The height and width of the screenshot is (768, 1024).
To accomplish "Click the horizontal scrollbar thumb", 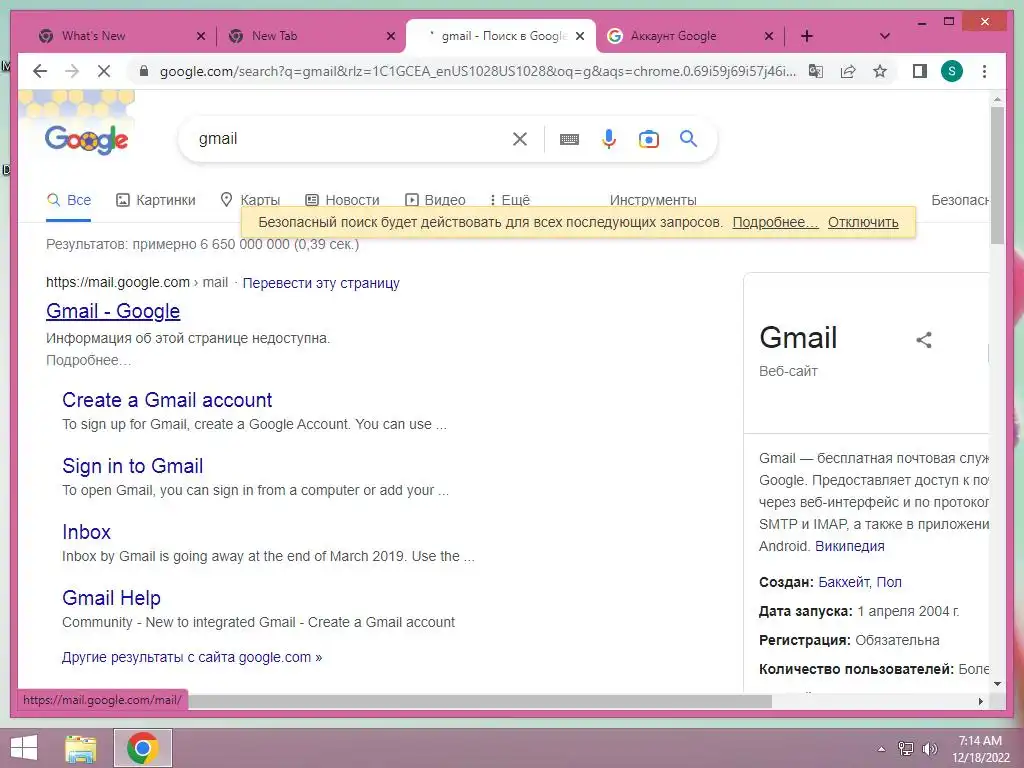I will pos(480,701).
